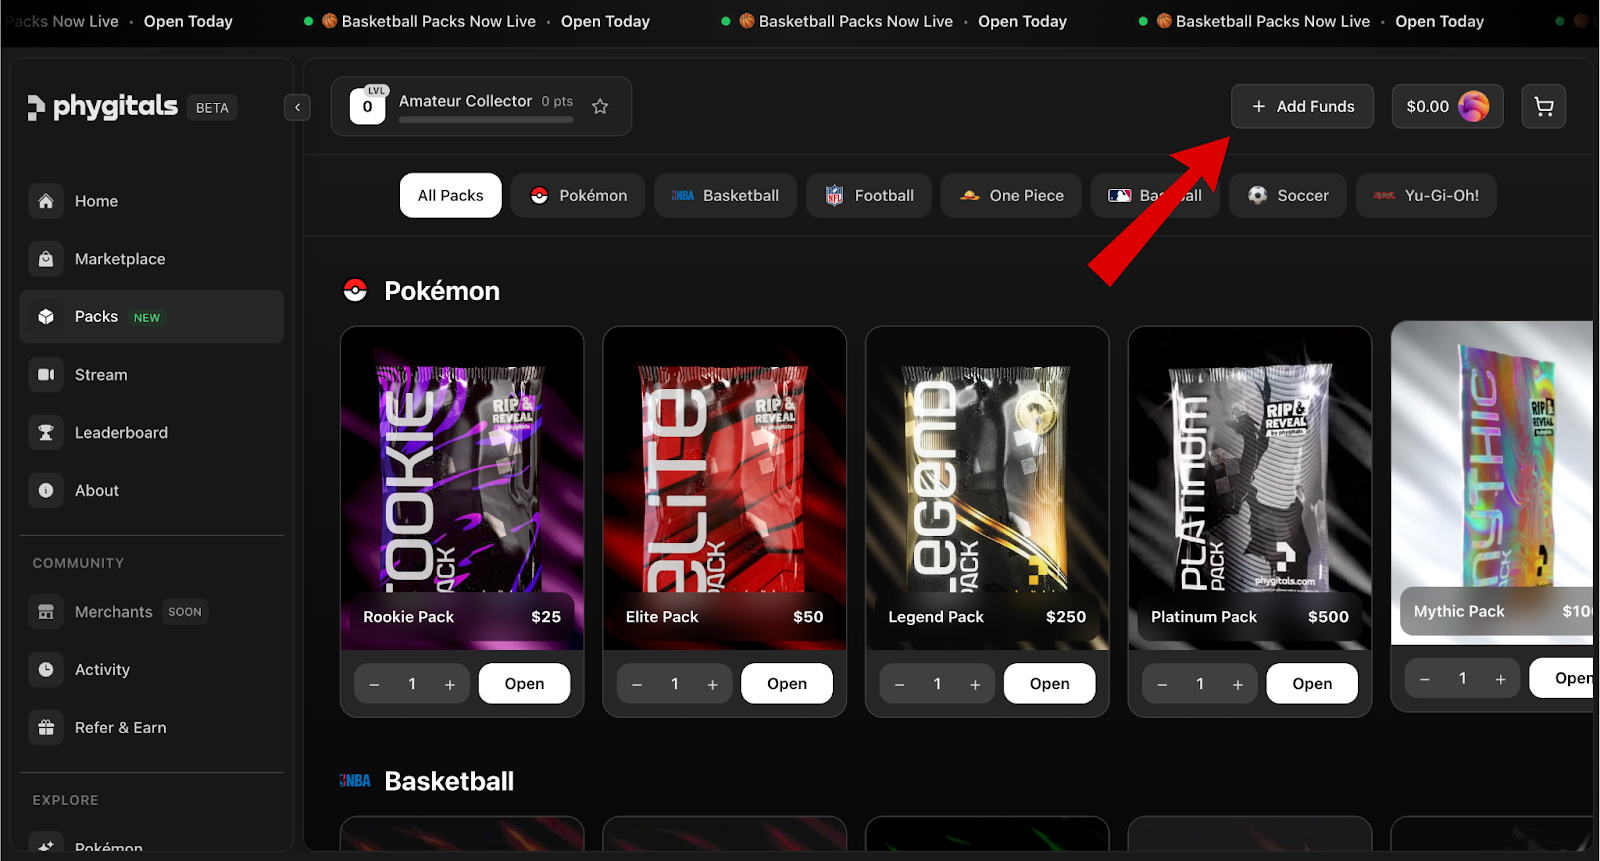Increase Platinum Pack quantity

[1238, 685]
